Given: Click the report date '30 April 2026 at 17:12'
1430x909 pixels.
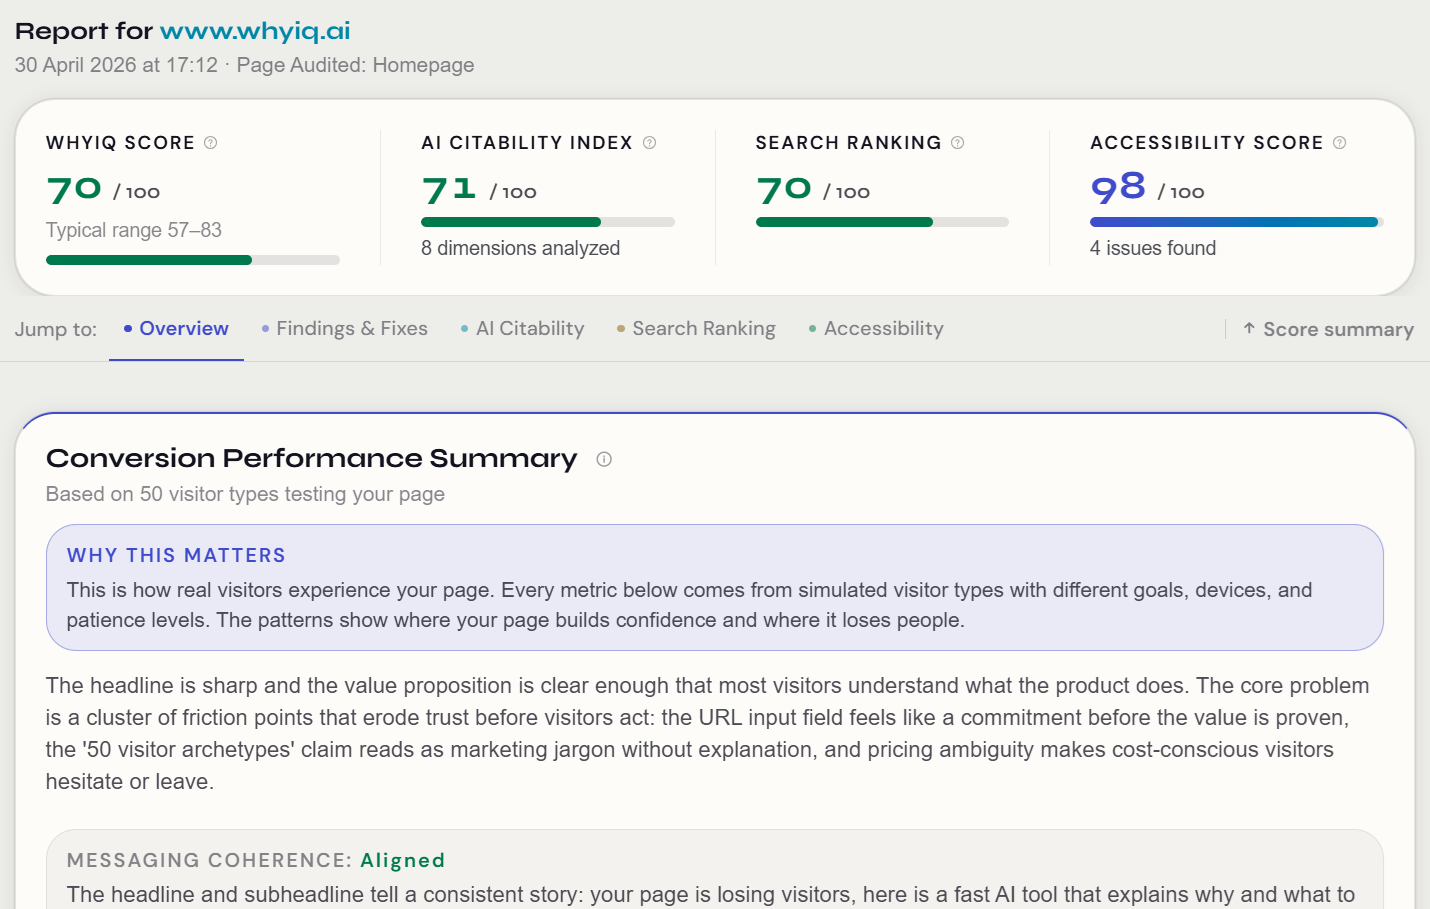Looking at the screenshot, I should click(x=116, y=65).
